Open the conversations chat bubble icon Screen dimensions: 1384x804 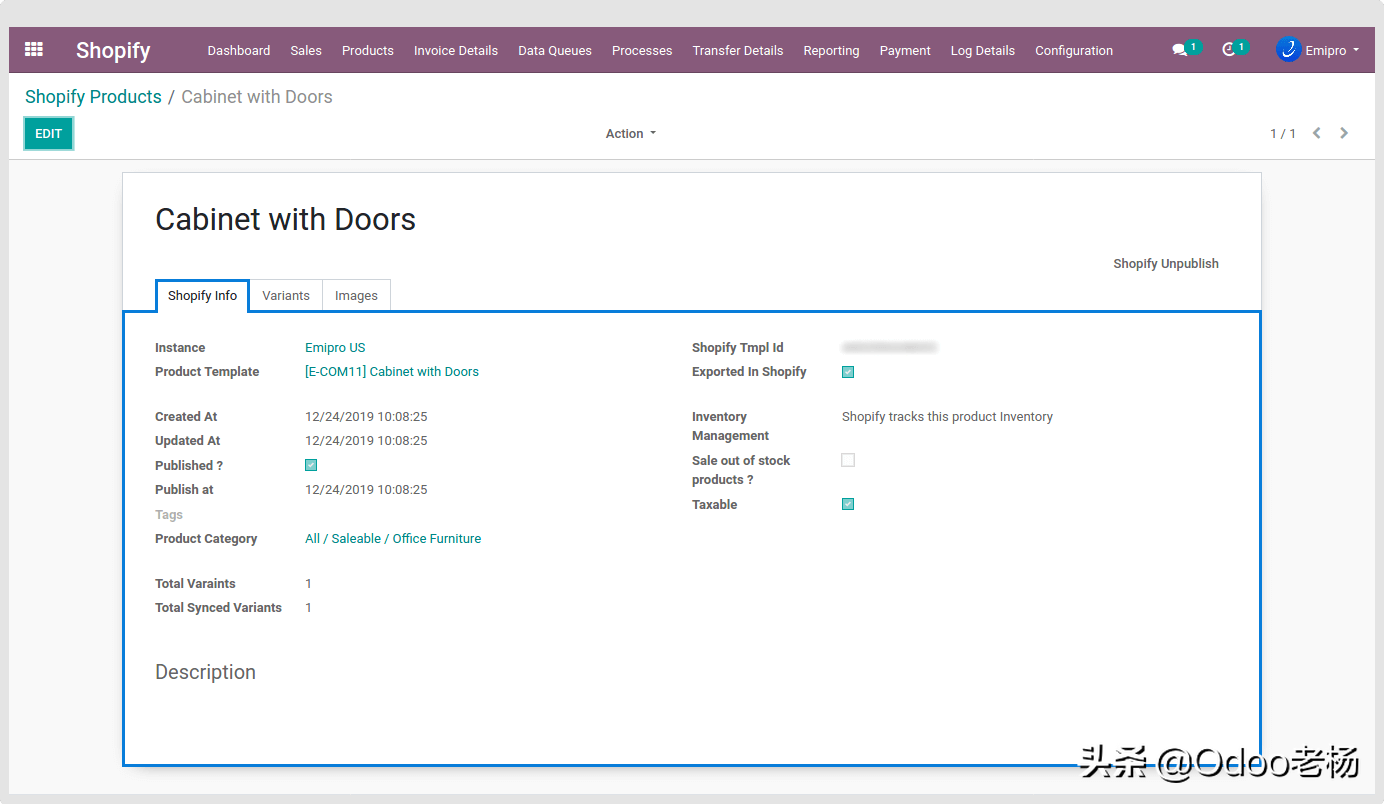pos(1180,50)
